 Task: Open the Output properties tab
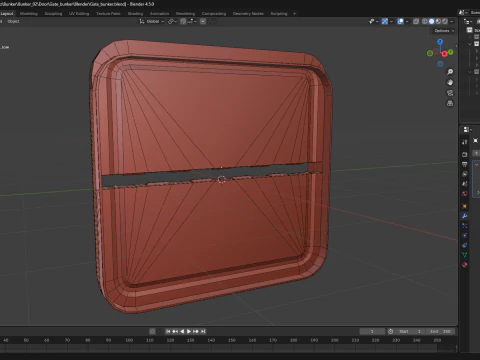coord(465,164)
